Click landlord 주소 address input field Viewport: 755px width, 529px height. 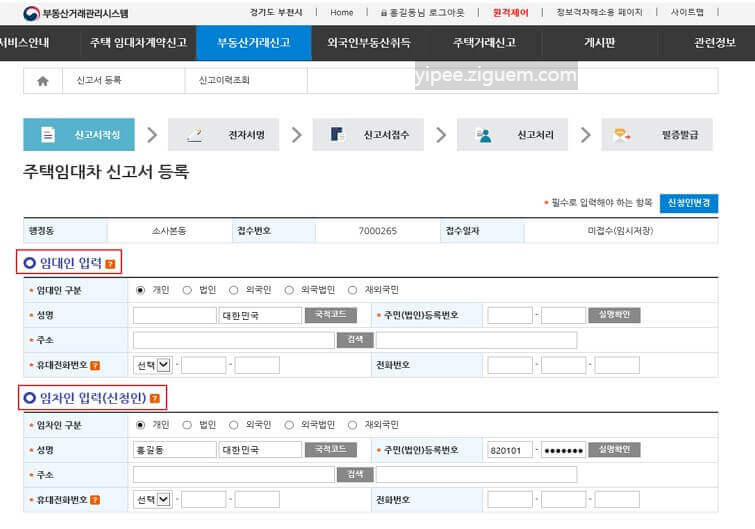coord(234,340)
